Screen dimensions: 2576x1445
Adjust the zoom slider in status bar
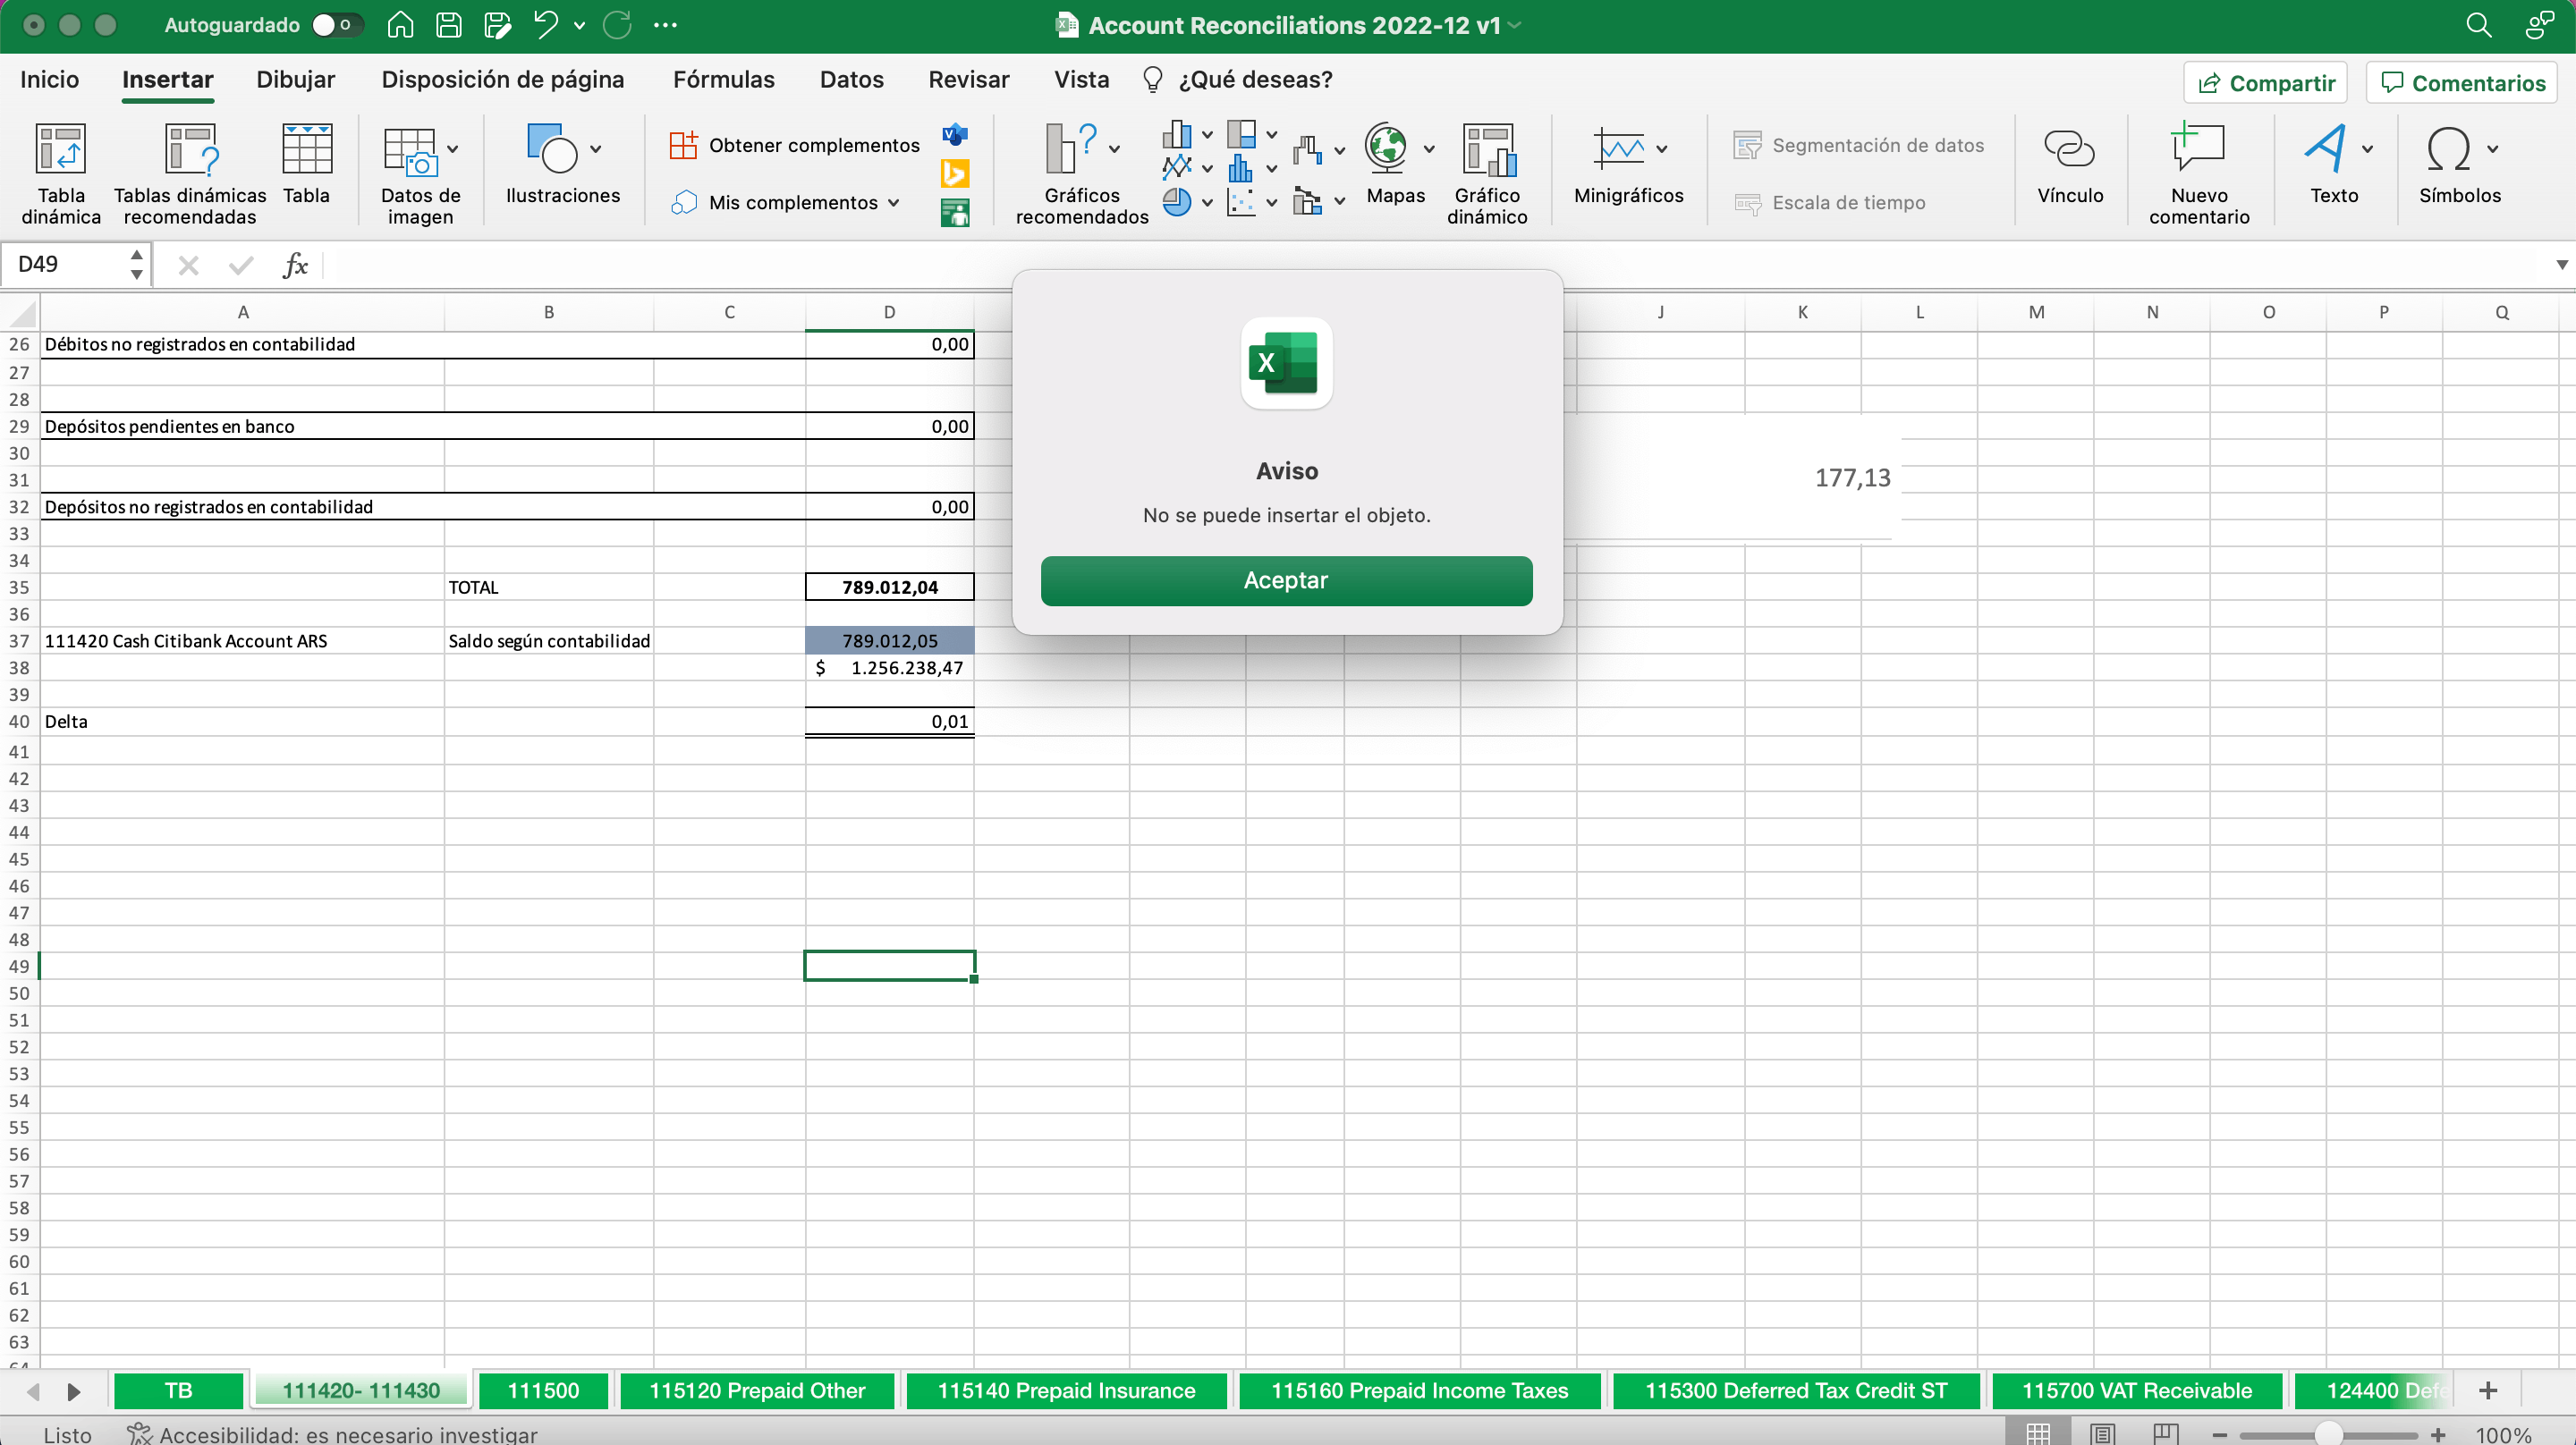[2328, 1434]
